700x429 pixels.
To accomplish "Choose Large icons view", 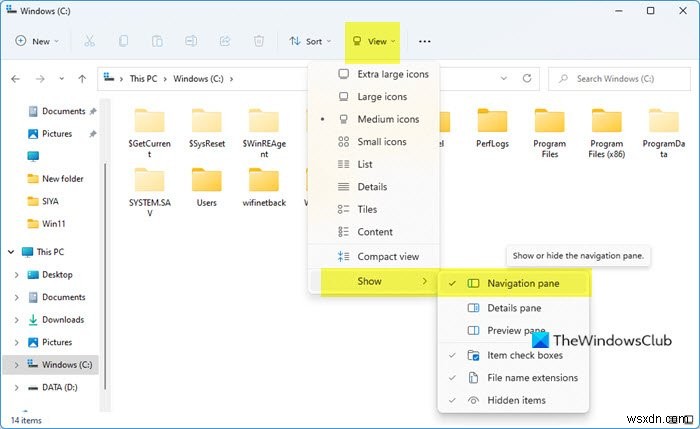I will pyautogui.click(x=374, y=97).
